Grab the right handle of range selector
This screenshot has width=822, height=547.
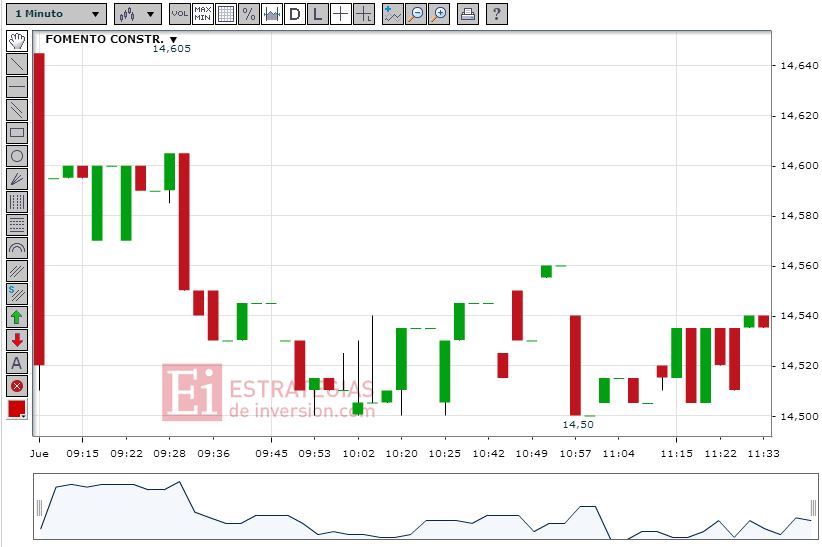[813, 508]
